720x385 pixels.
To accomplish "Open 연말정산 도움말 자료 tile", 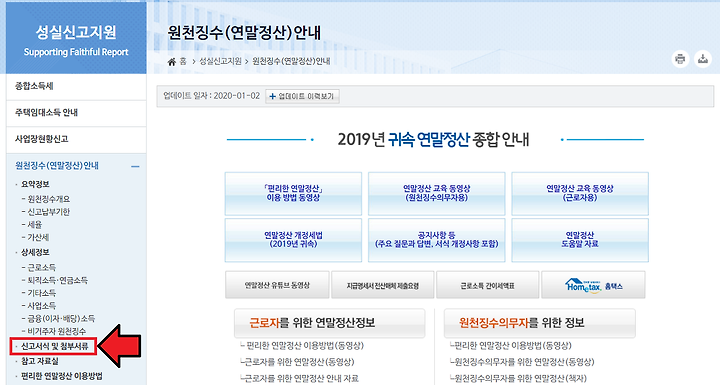I will pyautogui.click(x=580, y=240).
